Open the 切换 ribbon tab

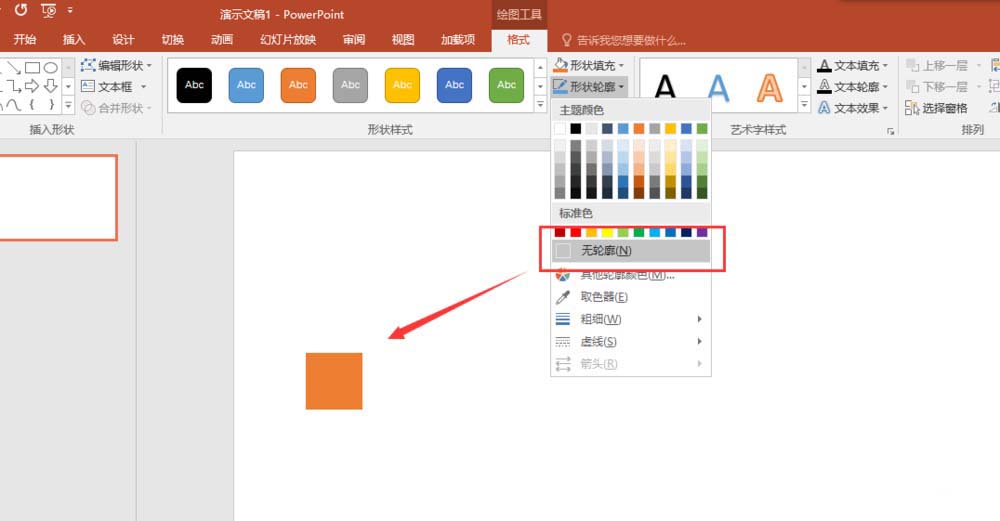(172, 40)
